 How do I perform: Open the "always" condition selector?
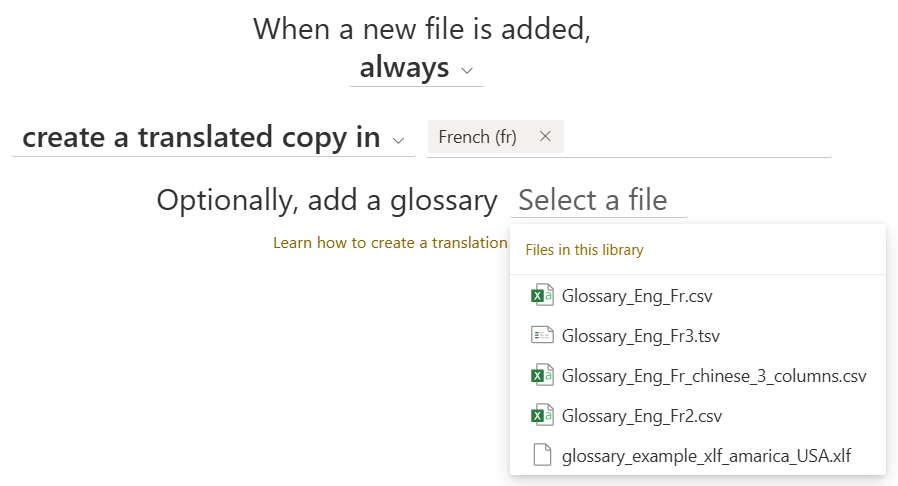404,69
